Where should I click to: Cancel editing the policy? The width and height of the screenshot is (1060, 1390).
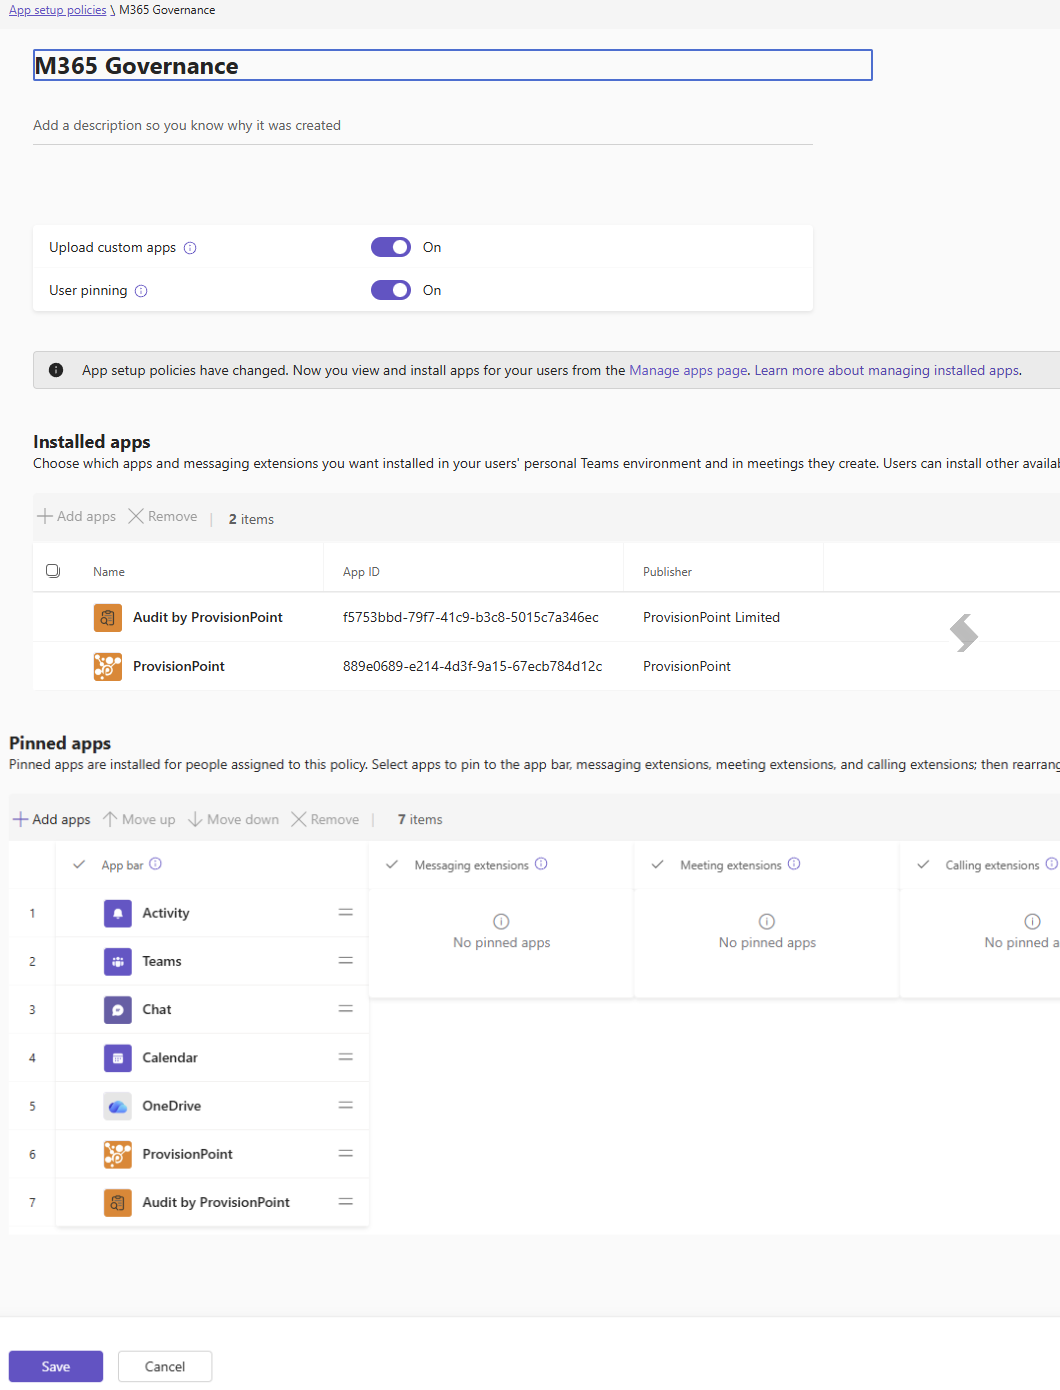pos(165,1366)
